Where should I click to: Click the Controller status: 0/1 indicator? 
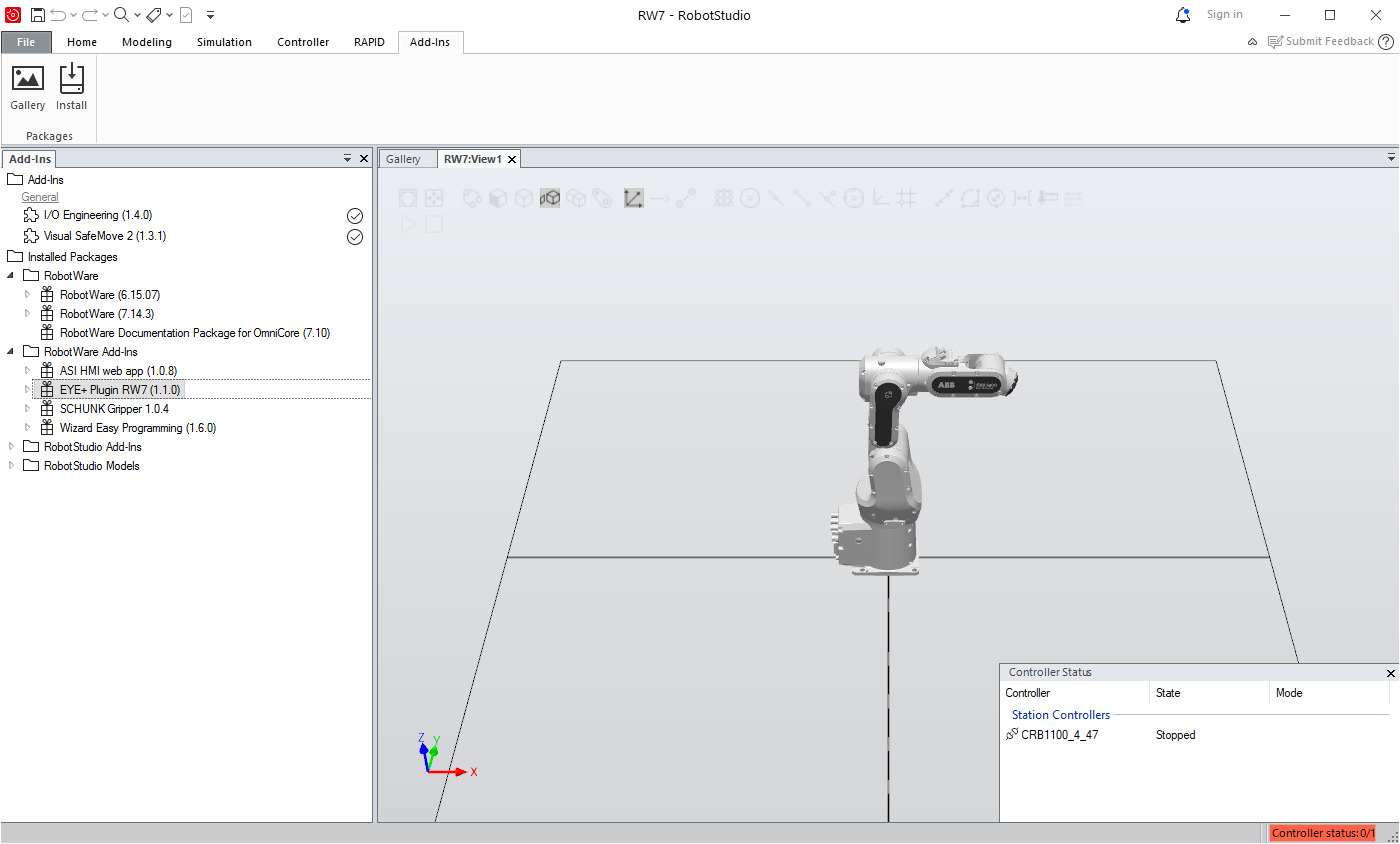[x=1322, y=833]
